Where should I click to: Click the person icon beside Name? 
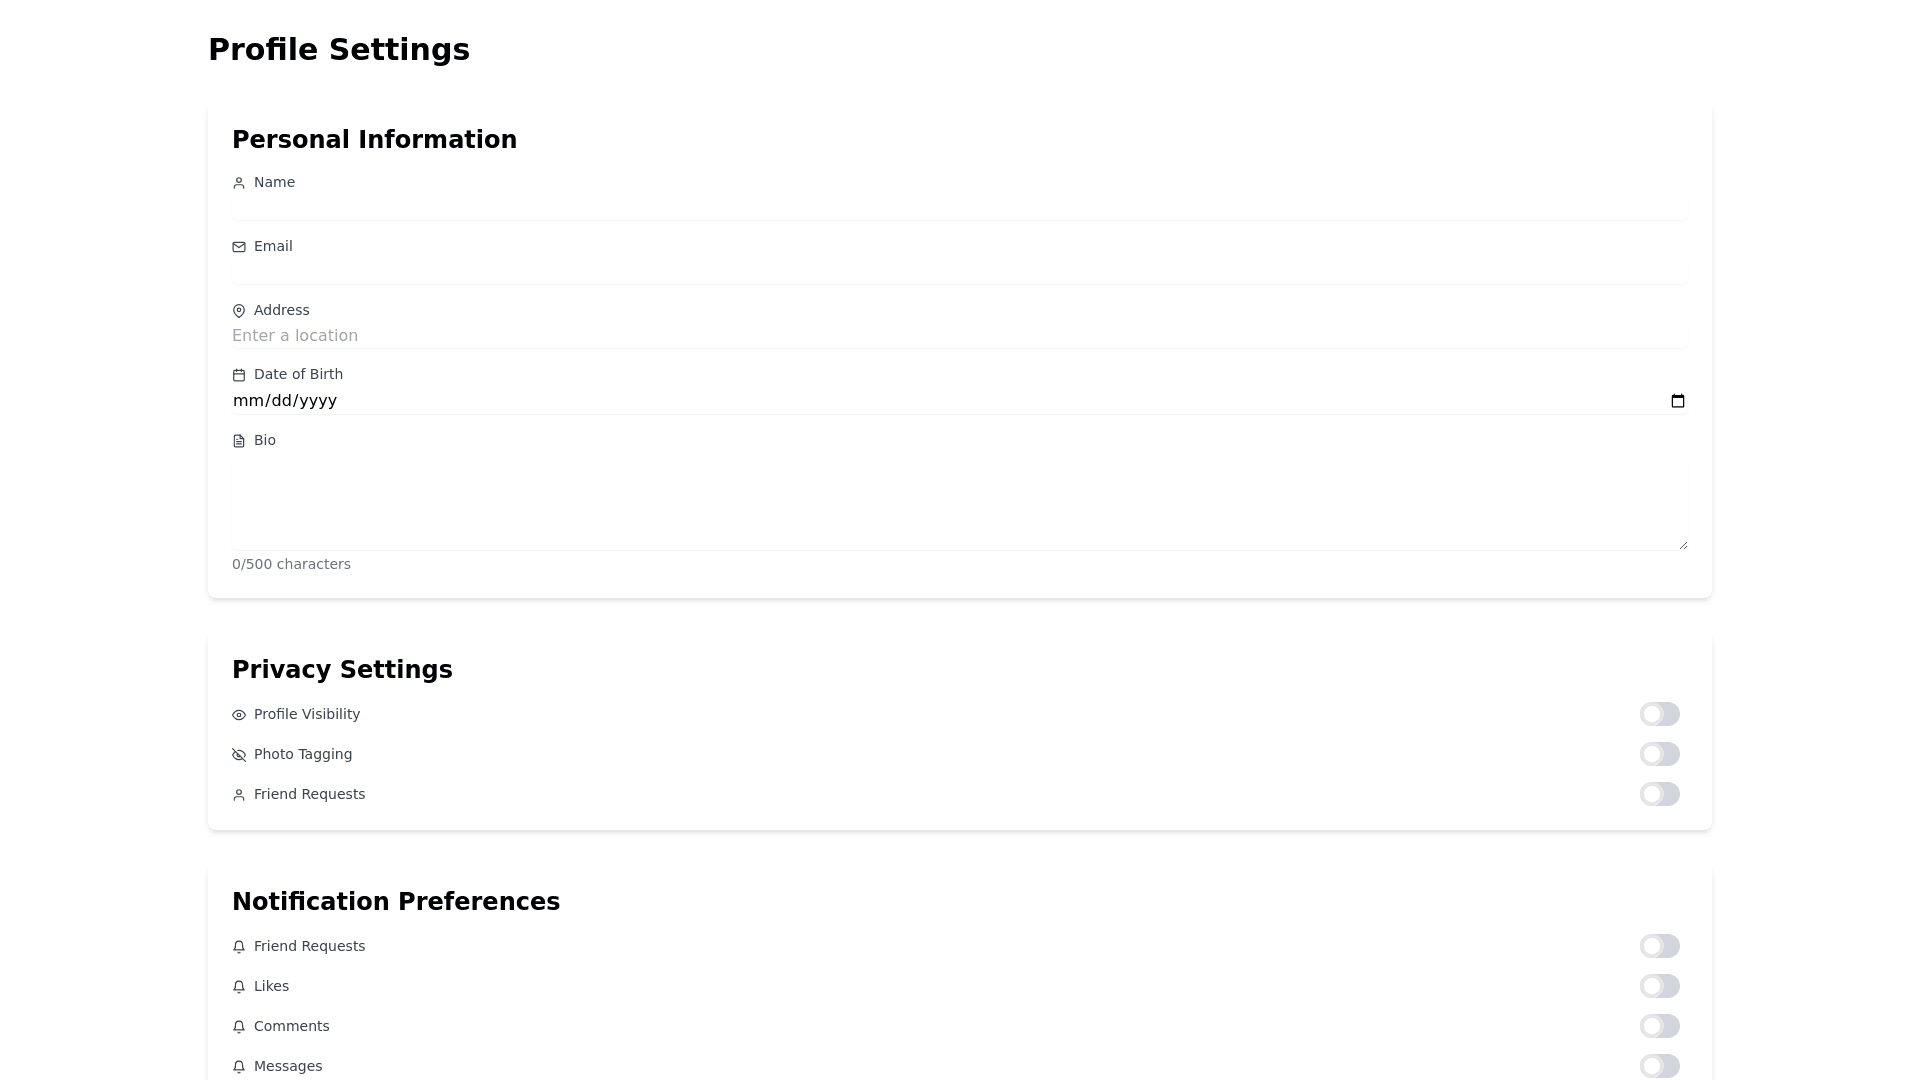tap(239, 183)
